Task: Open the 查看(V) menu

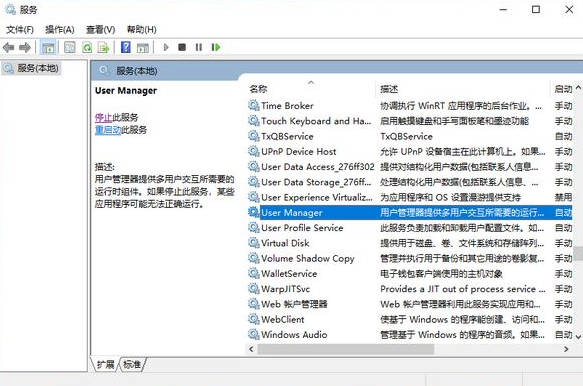Action: (100, 29)
